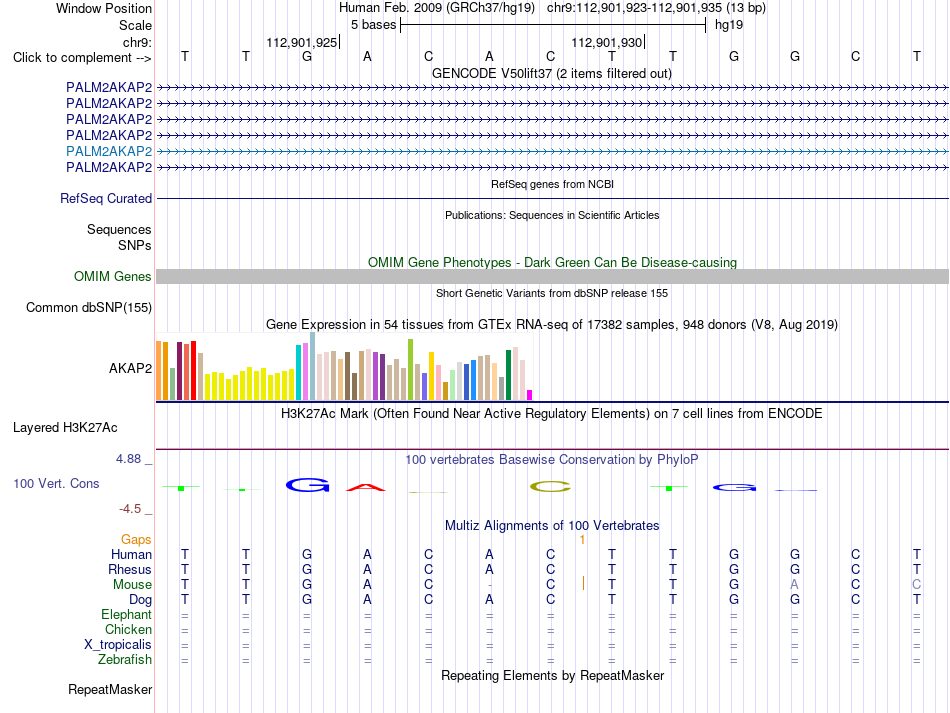The image size is (950, 713).
Task: Click the Common dbSNP(155) track label
Action: (89, 307)
